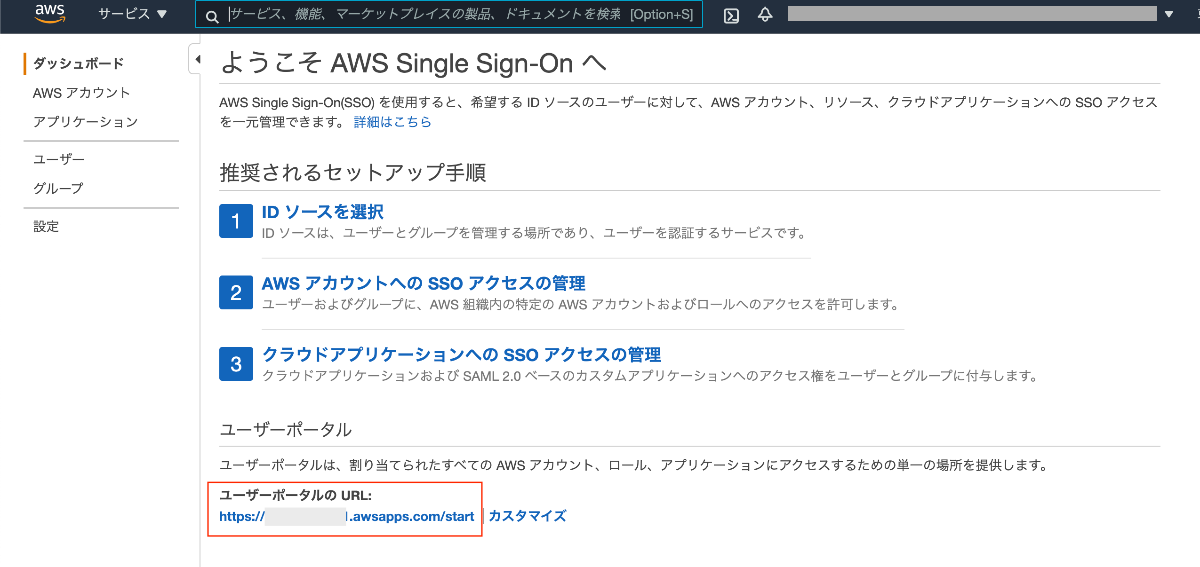Click the step 2 number badge
Image resolution: width=1200 pixels, height=567 pixels.
236,293
